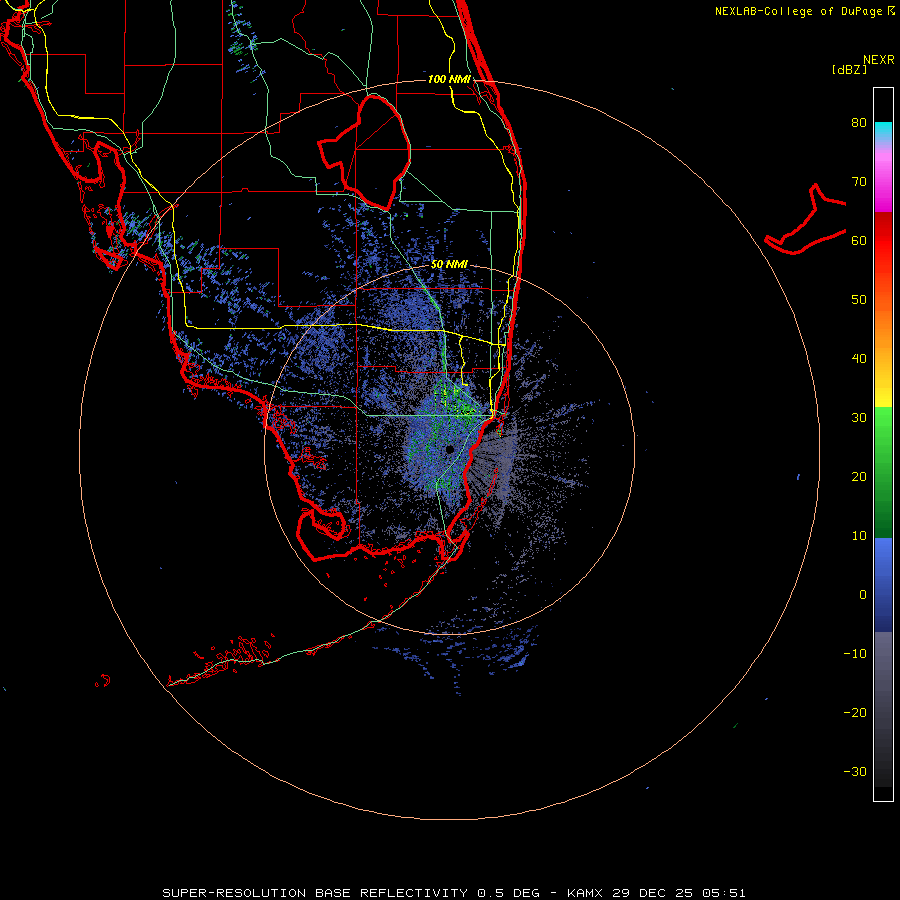Click the '-10' value on the dBZ scale
The width and height of the screenshot is (900, 900).
tap(855, 654)
